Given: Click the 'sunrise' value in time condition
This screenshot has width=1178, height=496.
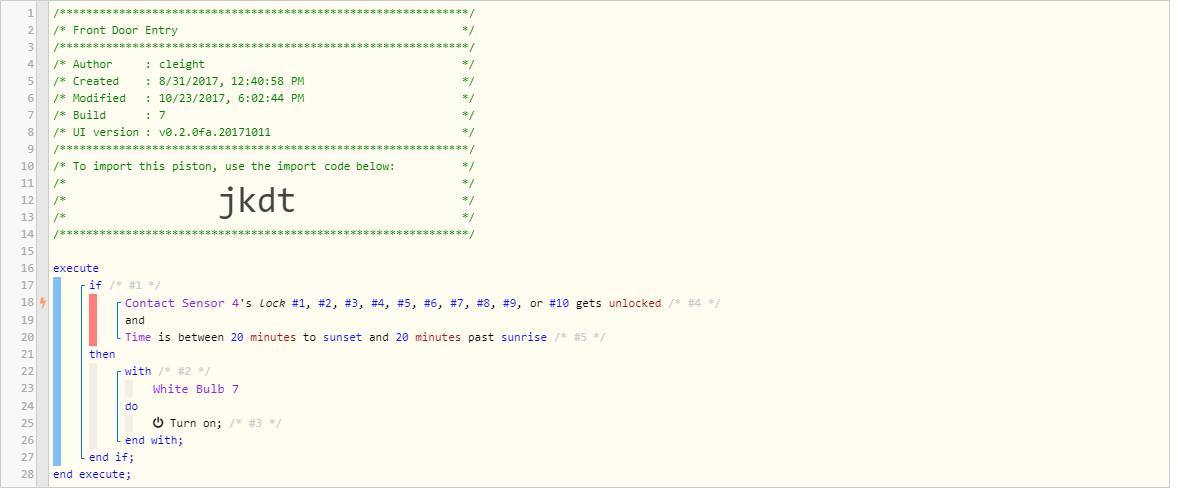Looking at the screenshot, I should click(524, 337).
